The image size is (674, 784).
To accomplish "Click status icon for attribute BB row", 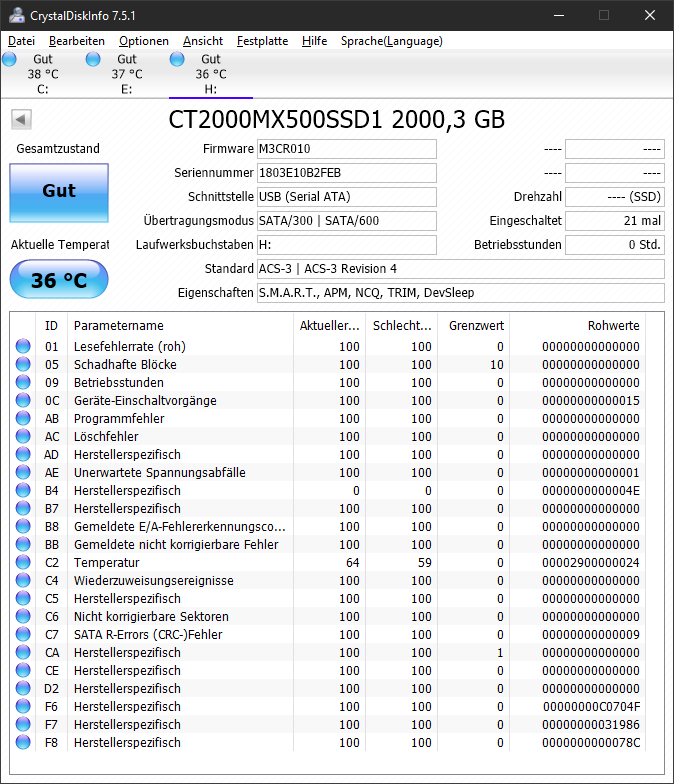I will pyautogui.click(x=23, y=544).
